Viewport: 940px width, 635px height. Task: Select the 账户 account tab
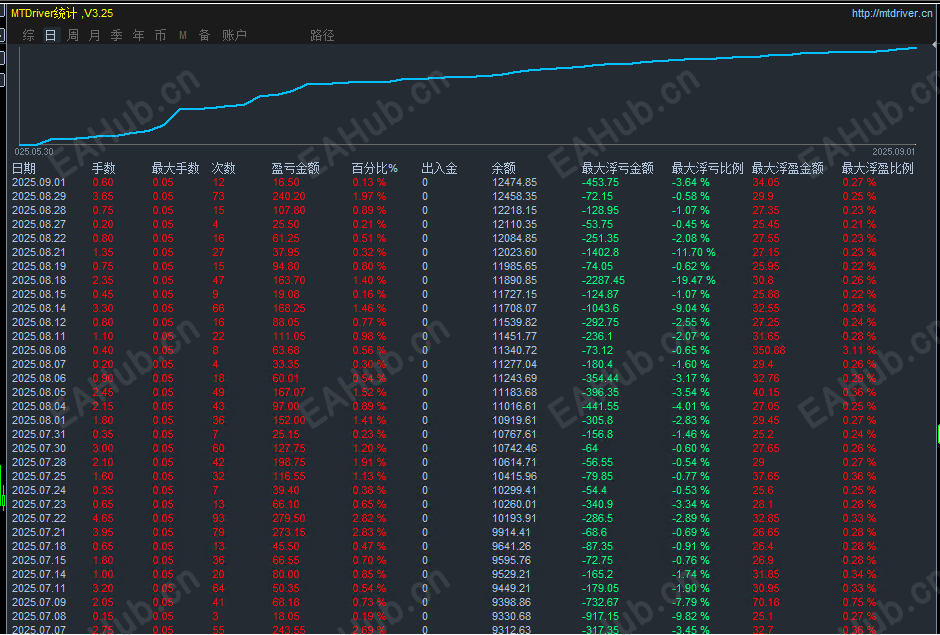234,35
